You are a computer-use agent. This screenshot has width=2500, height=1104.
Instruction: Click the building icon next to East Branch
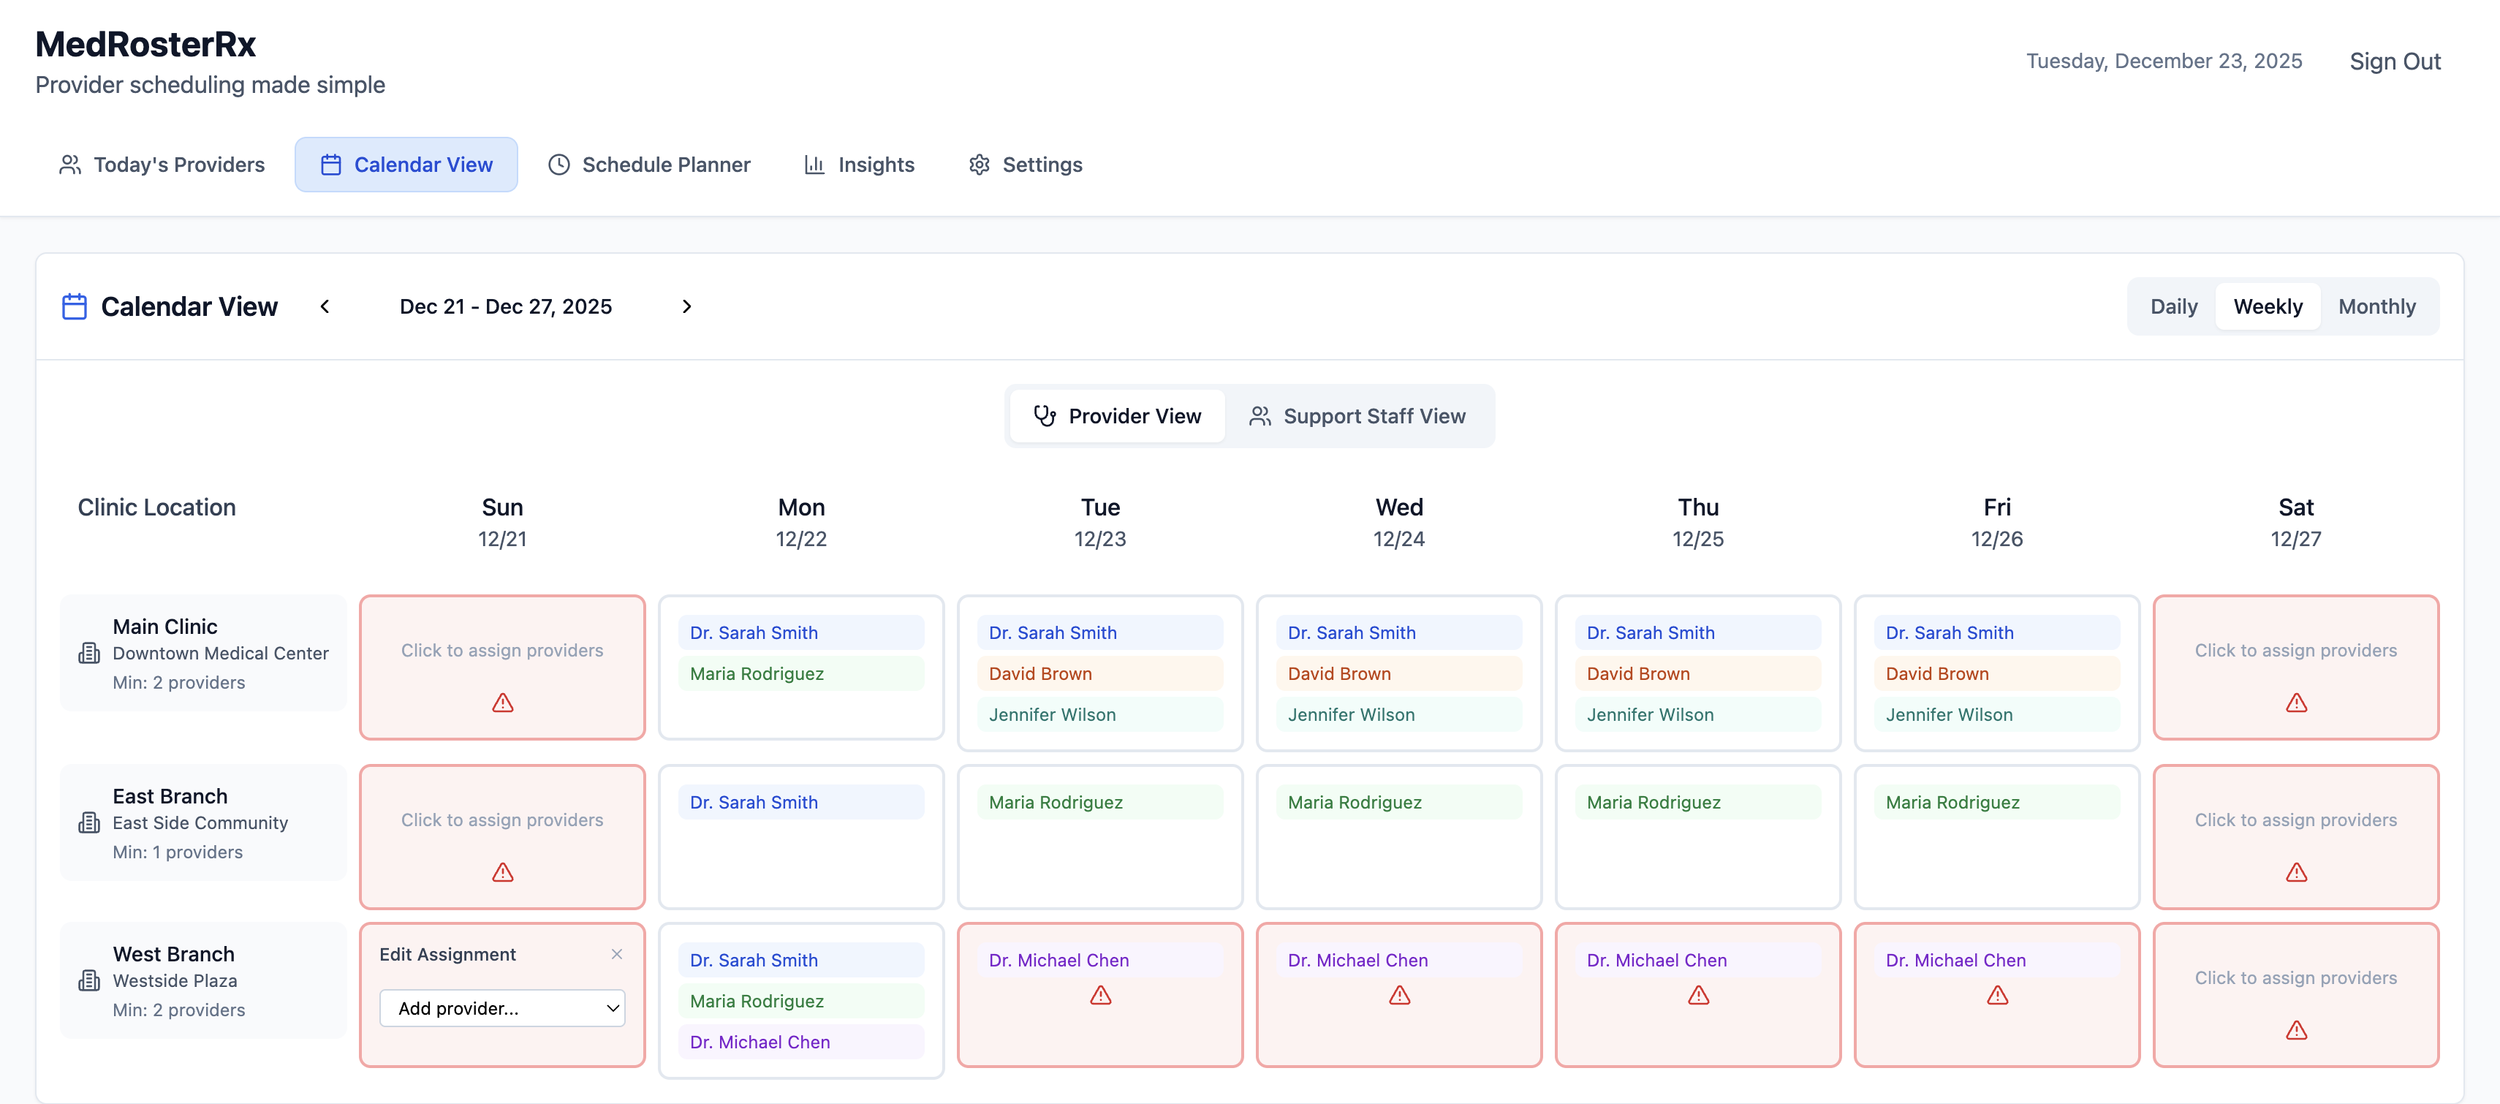pos(89,823)
